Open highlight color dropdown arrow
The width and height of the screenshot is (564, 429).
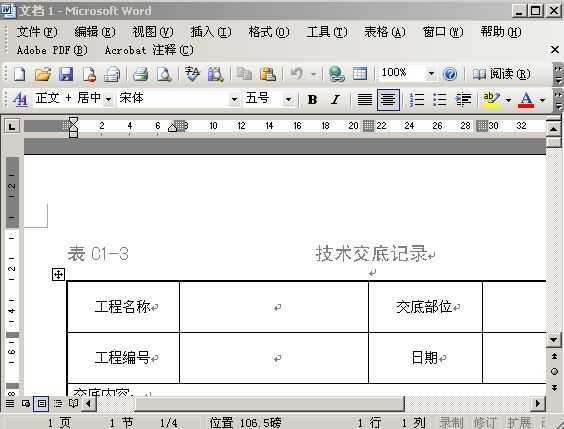(x=508, y=100)
